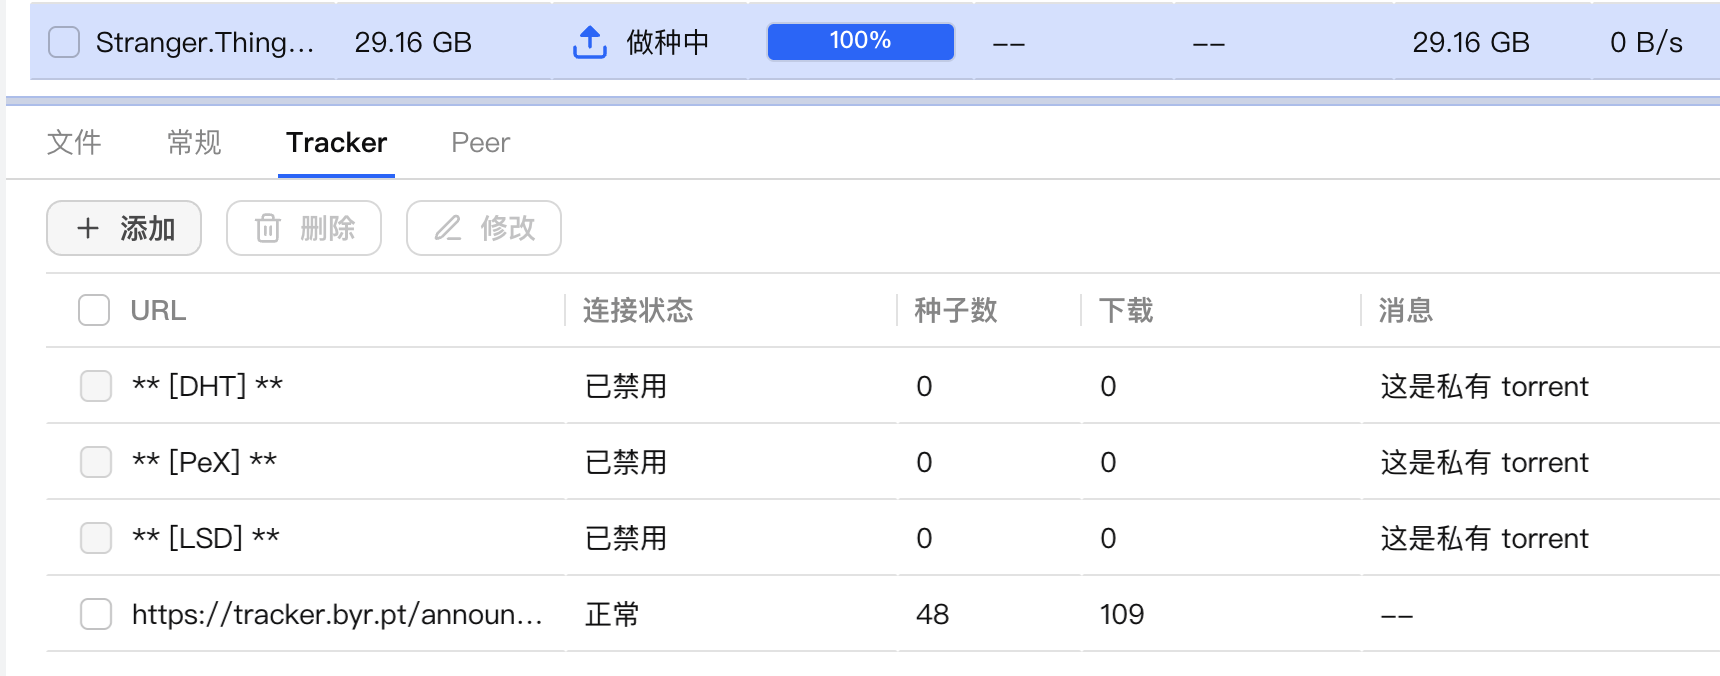Select the tracker.byr.pt row checkbox

(x=96, y=614)
